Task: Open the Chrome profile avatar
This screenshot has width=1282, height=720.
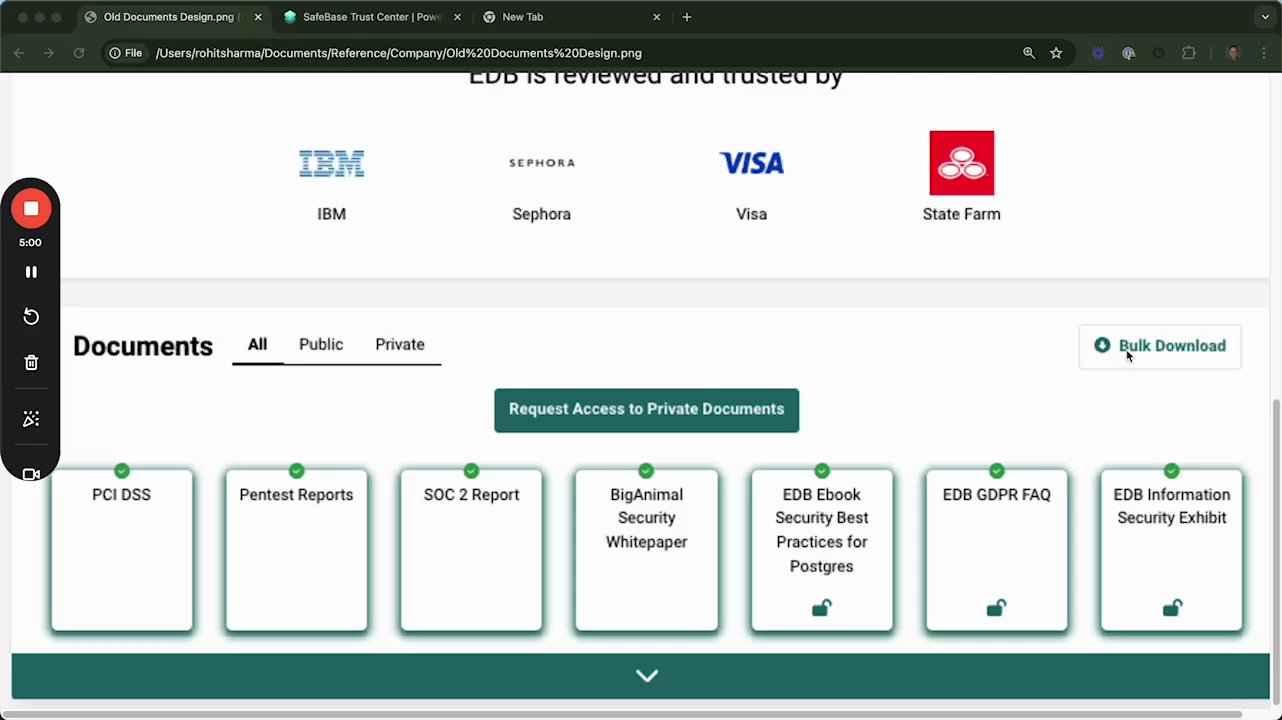Action: [x=1233, y=53]
